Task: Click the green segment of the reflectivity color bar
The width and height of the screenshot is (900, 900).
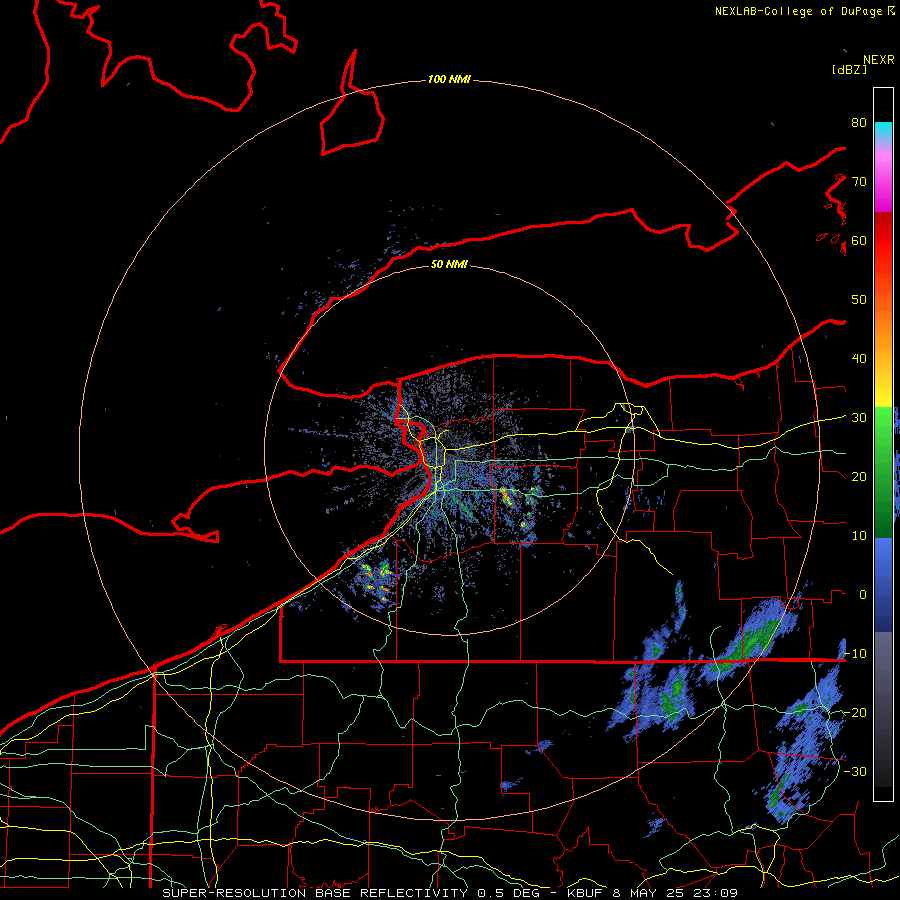Action: (x=883, y=472)
